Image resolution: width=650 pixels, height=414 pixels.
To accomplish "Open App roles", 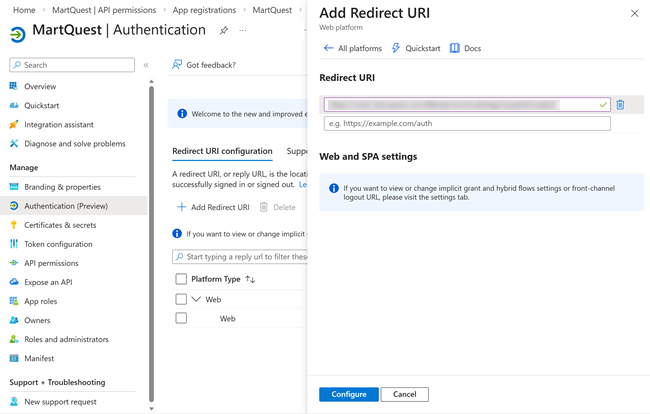I will [40, 301].
